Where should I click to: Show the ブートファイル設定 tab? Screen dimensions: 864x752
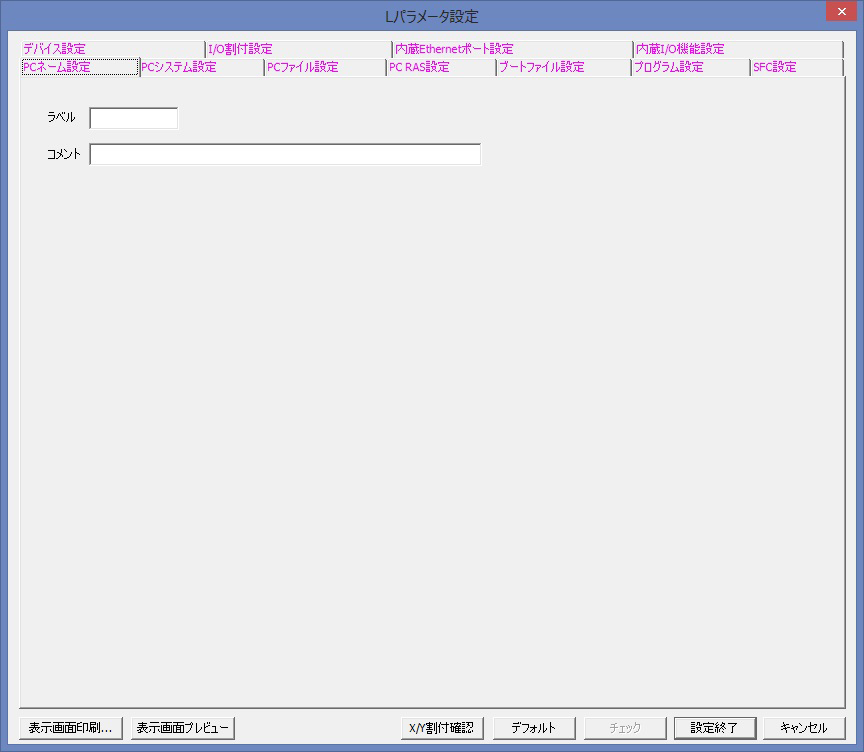[x=541, y=67]
